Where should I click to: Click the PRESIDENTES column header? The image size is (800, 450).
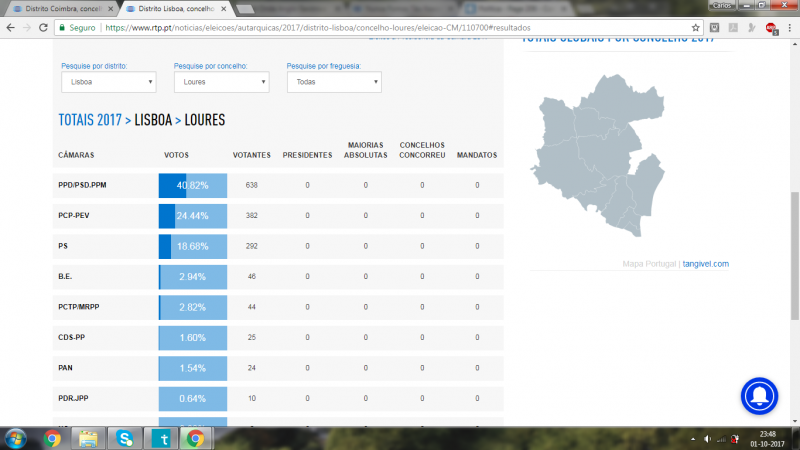point(307,155)
